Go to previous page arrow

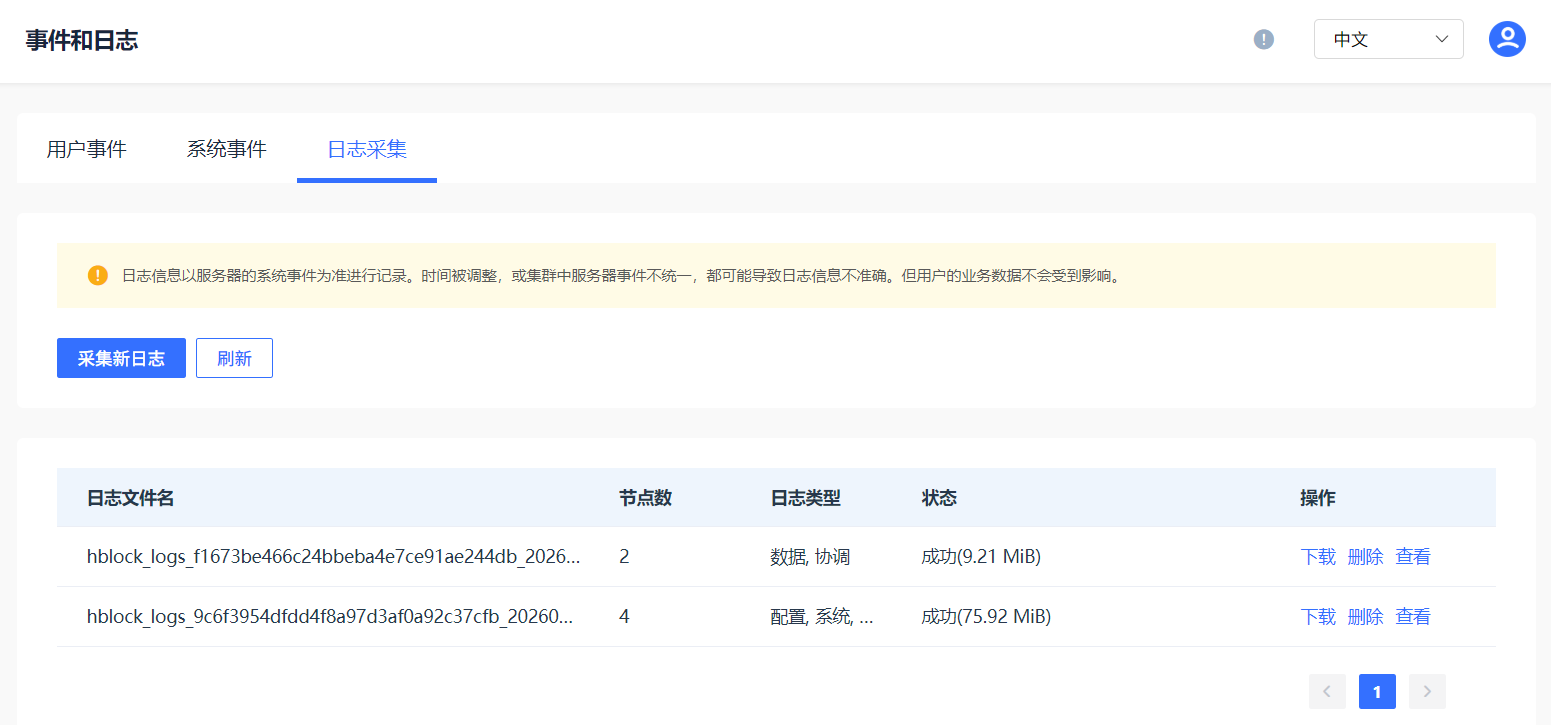point(1327,691)
